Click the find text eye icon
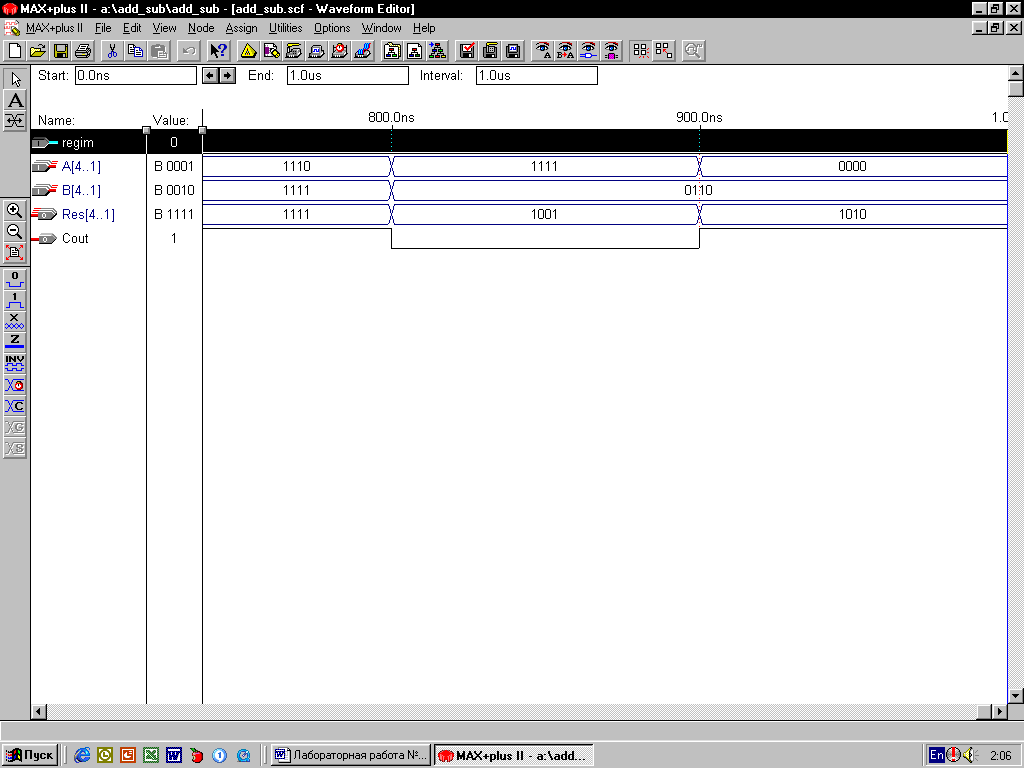Image resolution: width=1024 pixels, height=768 pixels. pos(543,51)
